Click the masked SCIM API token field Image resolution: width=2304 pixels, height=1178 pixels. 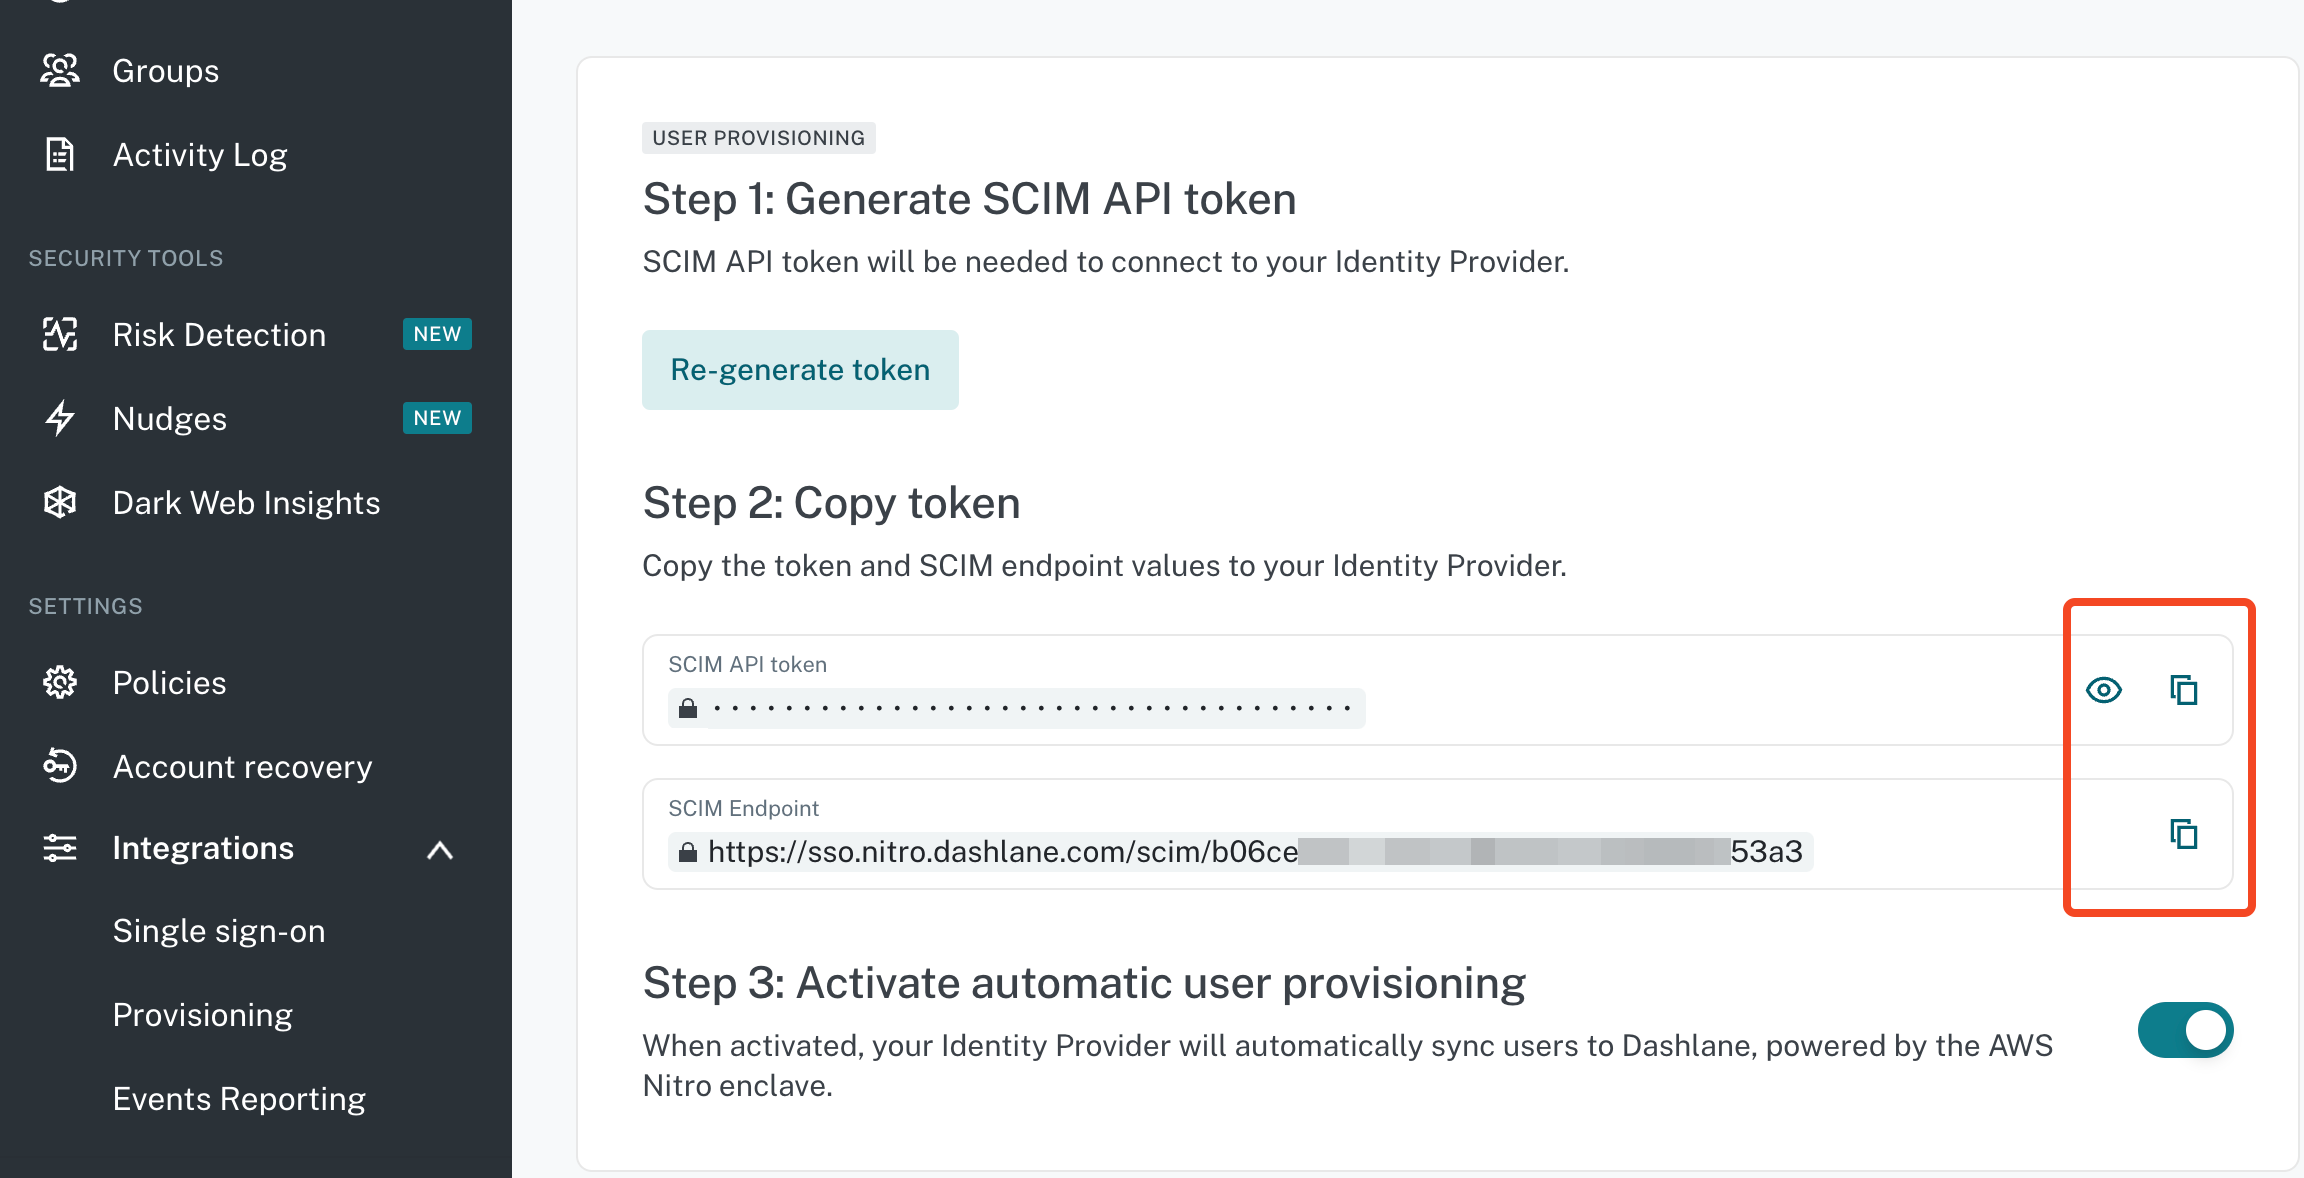(x=1016, y=708)
